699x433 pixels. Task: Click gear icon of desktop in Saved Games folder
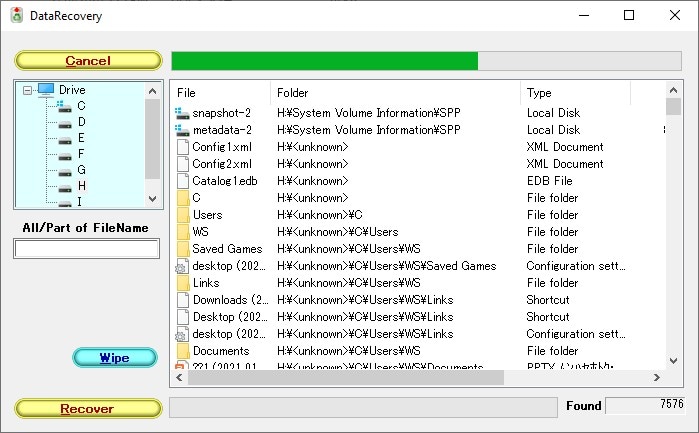pyautogui.click(x=182, y=266)
